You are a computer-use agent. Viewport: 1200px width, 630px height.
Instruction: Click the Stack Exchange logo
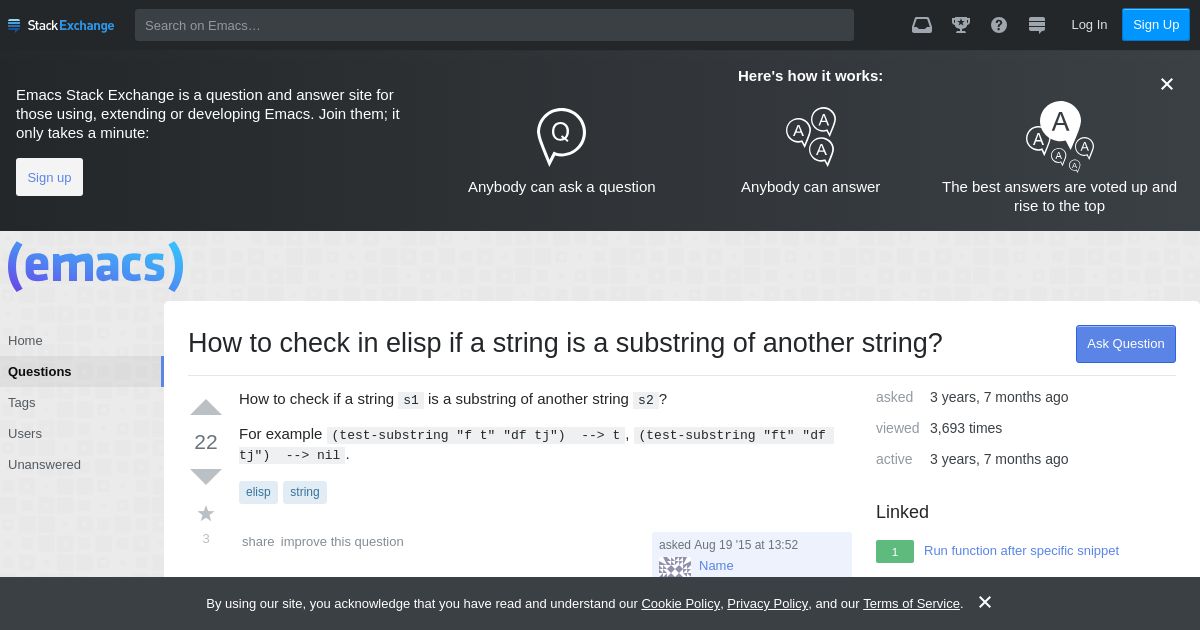pos(61,25)
